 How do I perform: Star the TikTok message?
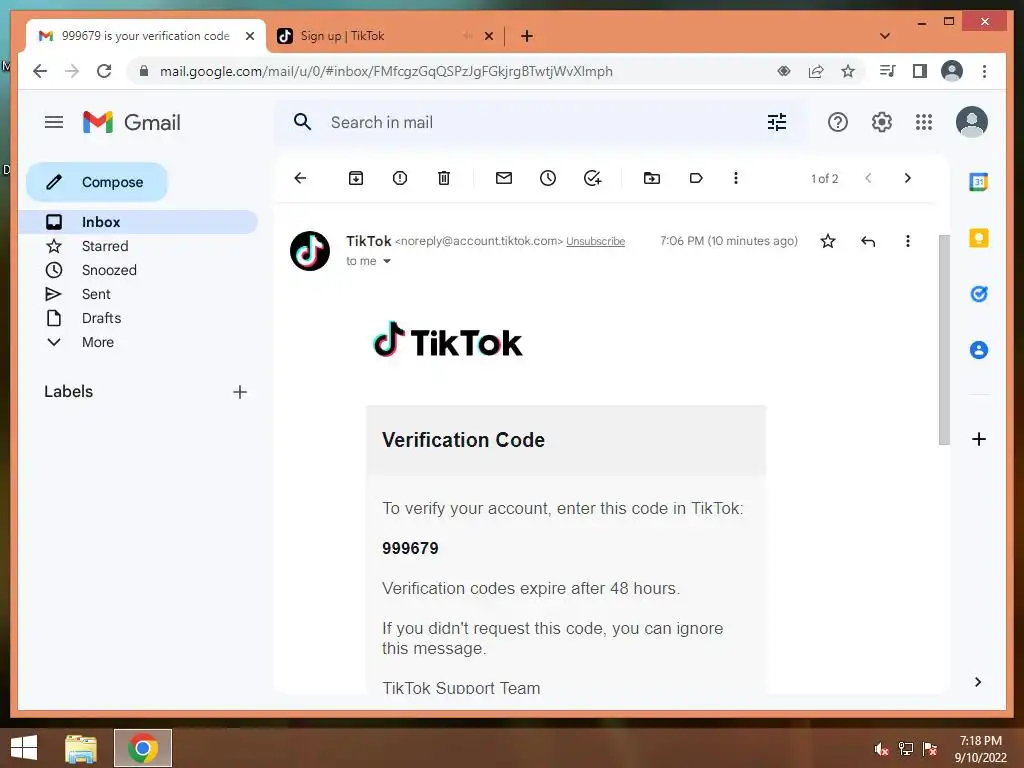827,241
